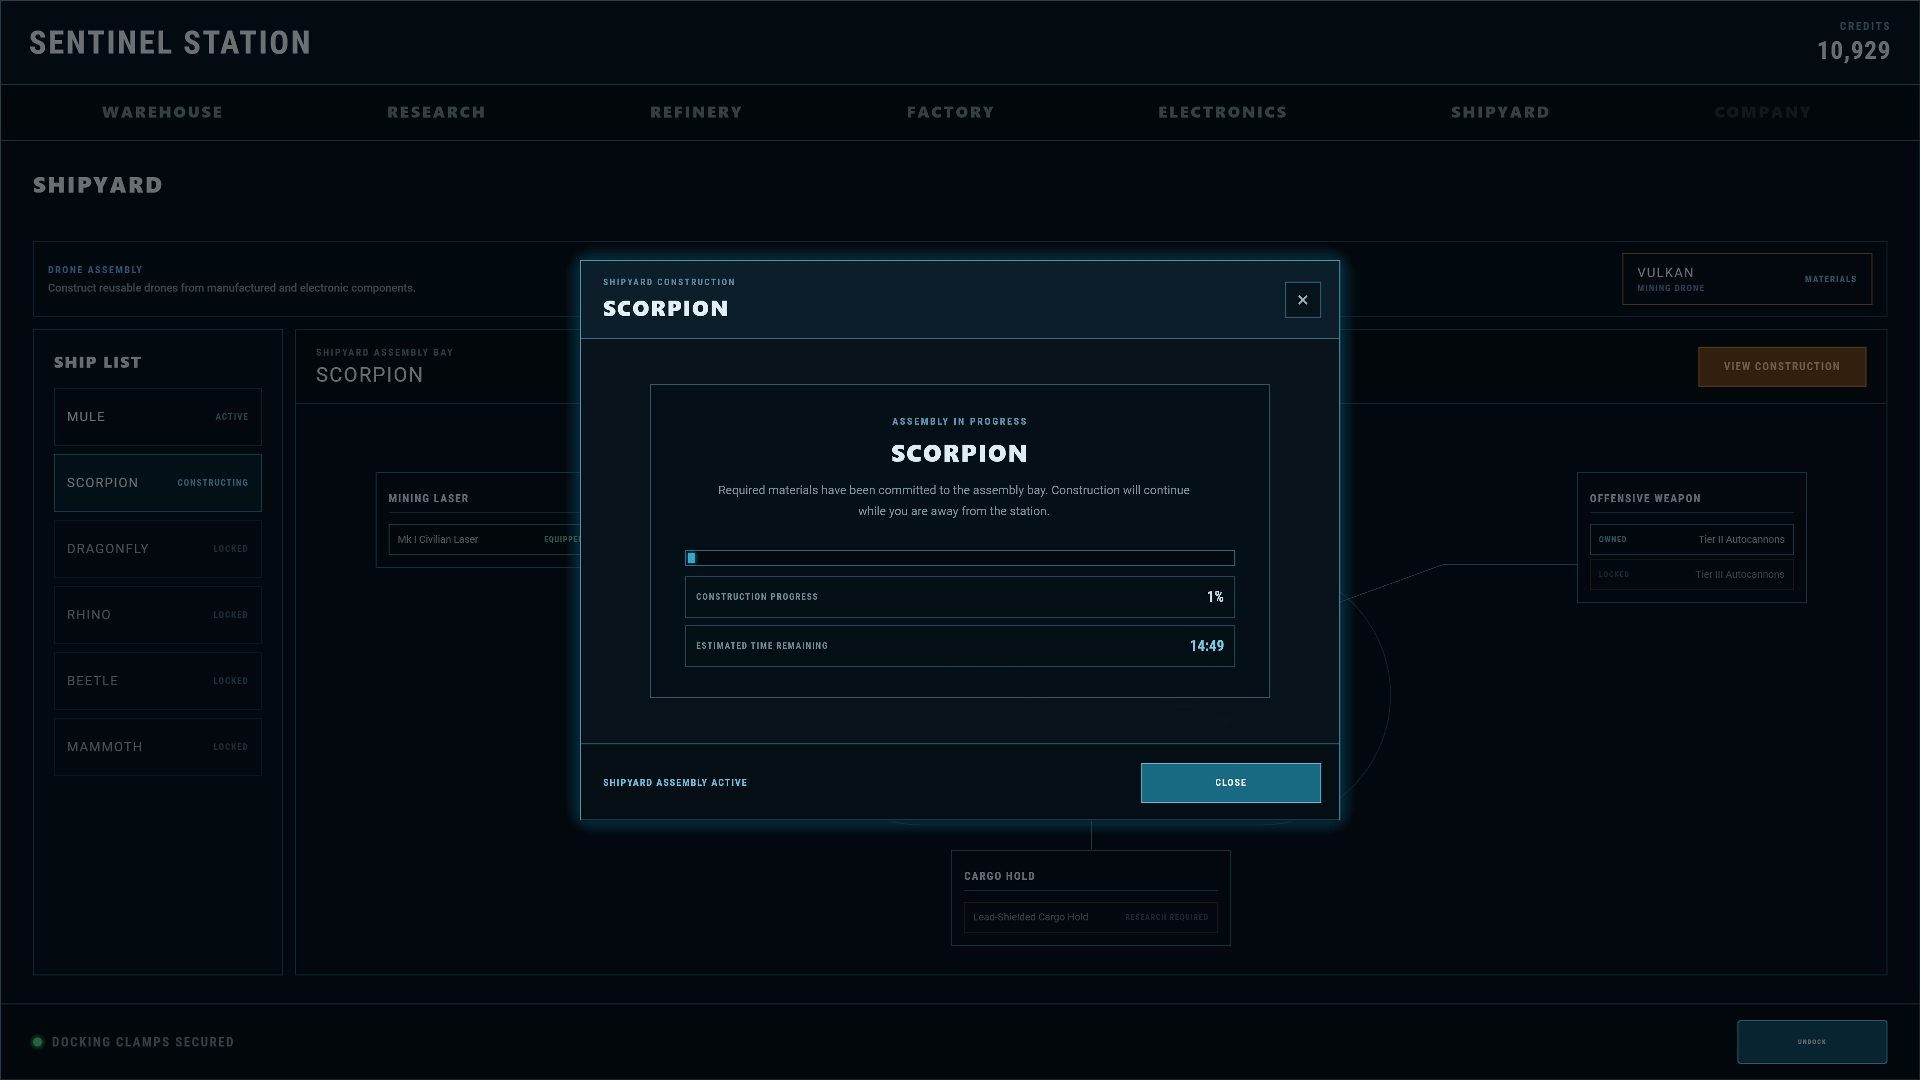Viewport: 1920px width, 1080px height.
Task: Click the CLOSE button in the dialog
Action: (1230, 783)
